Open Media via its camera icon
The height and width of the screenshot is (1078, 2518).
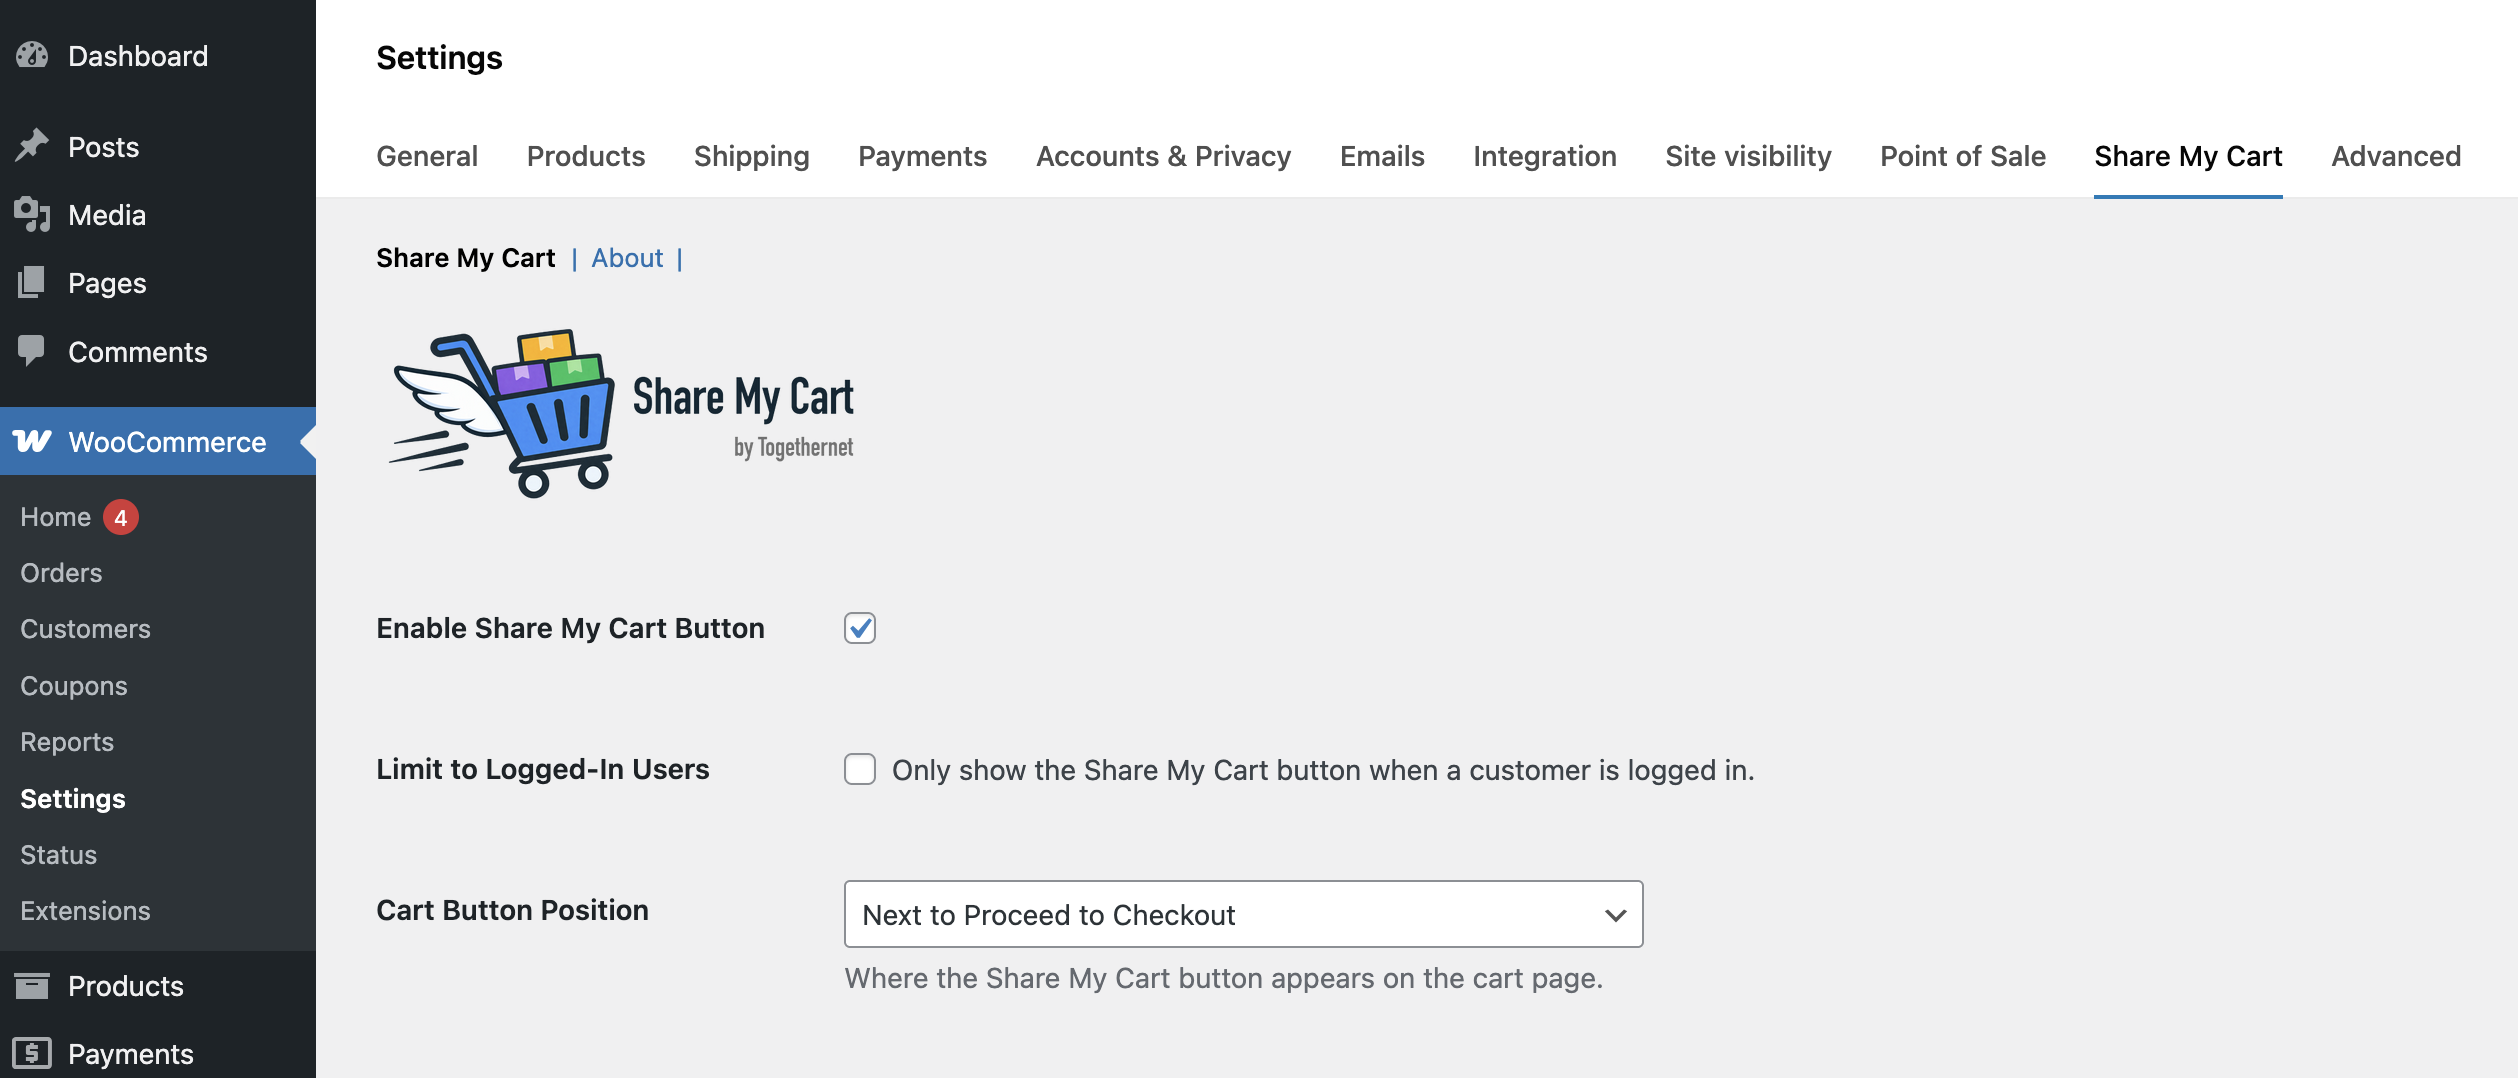tap(32, 215)
